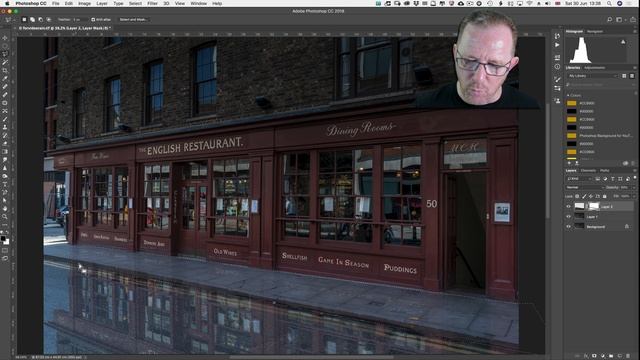Open the Actions panel play icon

[558, 45]
